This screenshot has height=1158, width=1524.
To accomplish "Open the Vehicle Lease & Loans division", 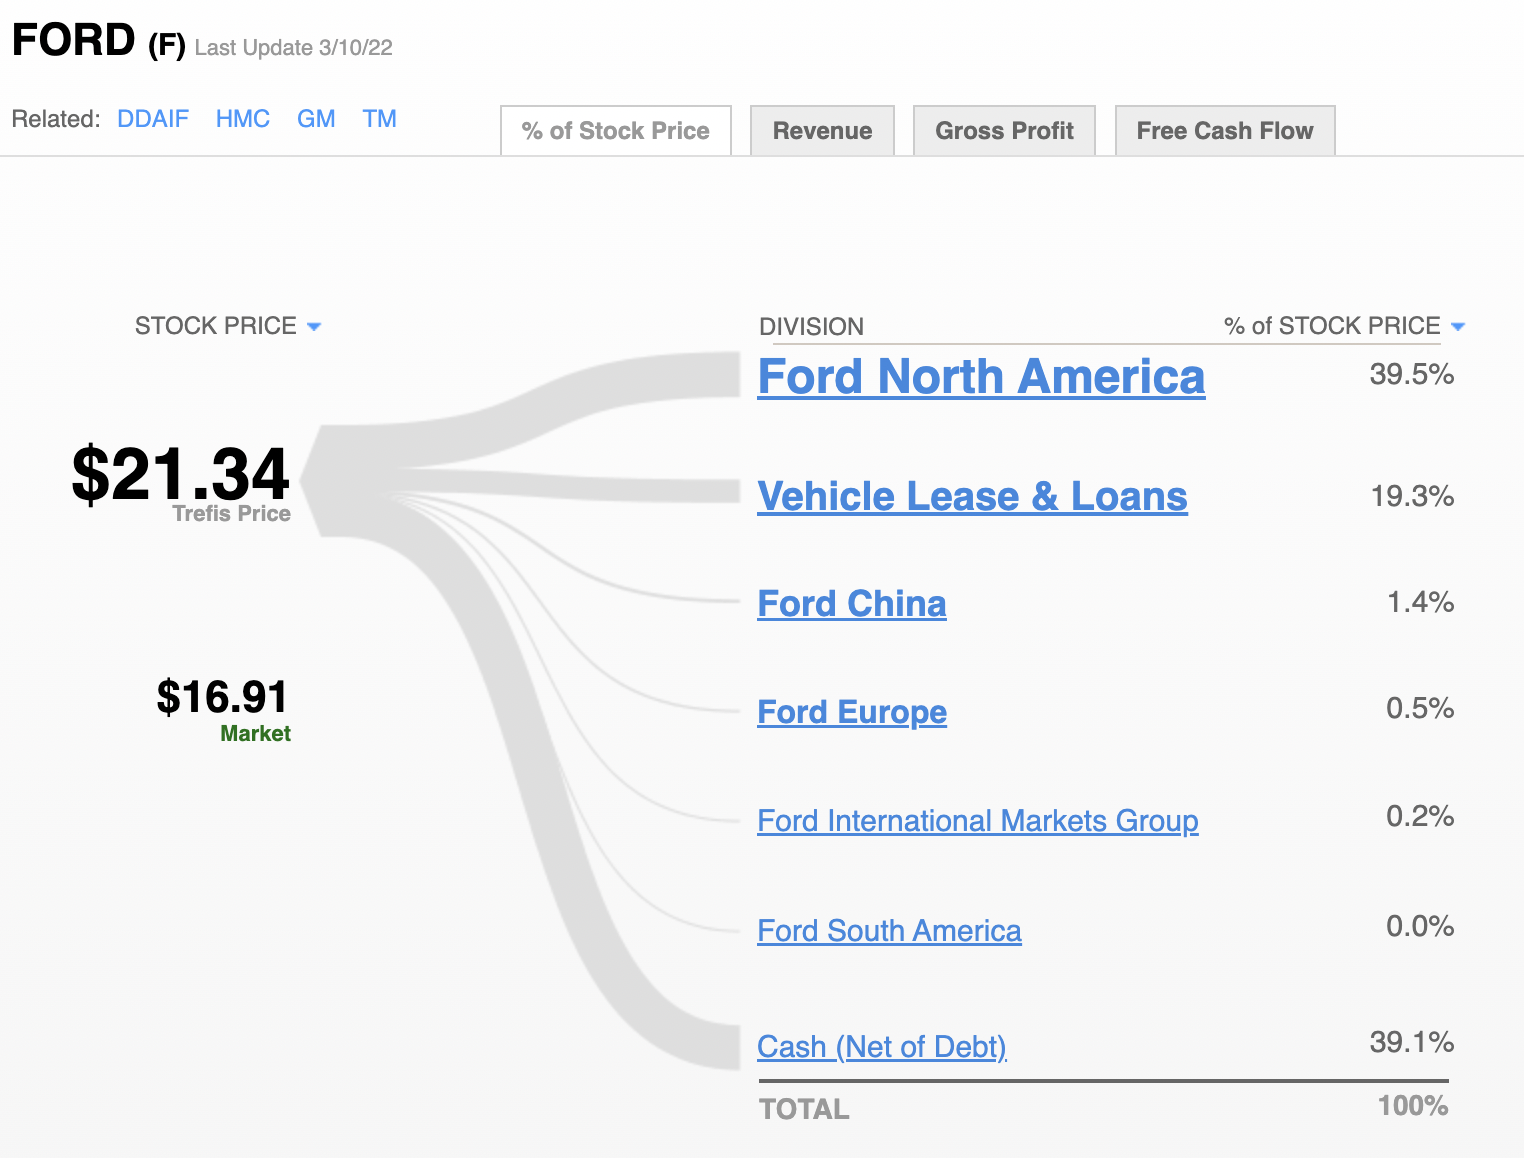I will 972,496.
